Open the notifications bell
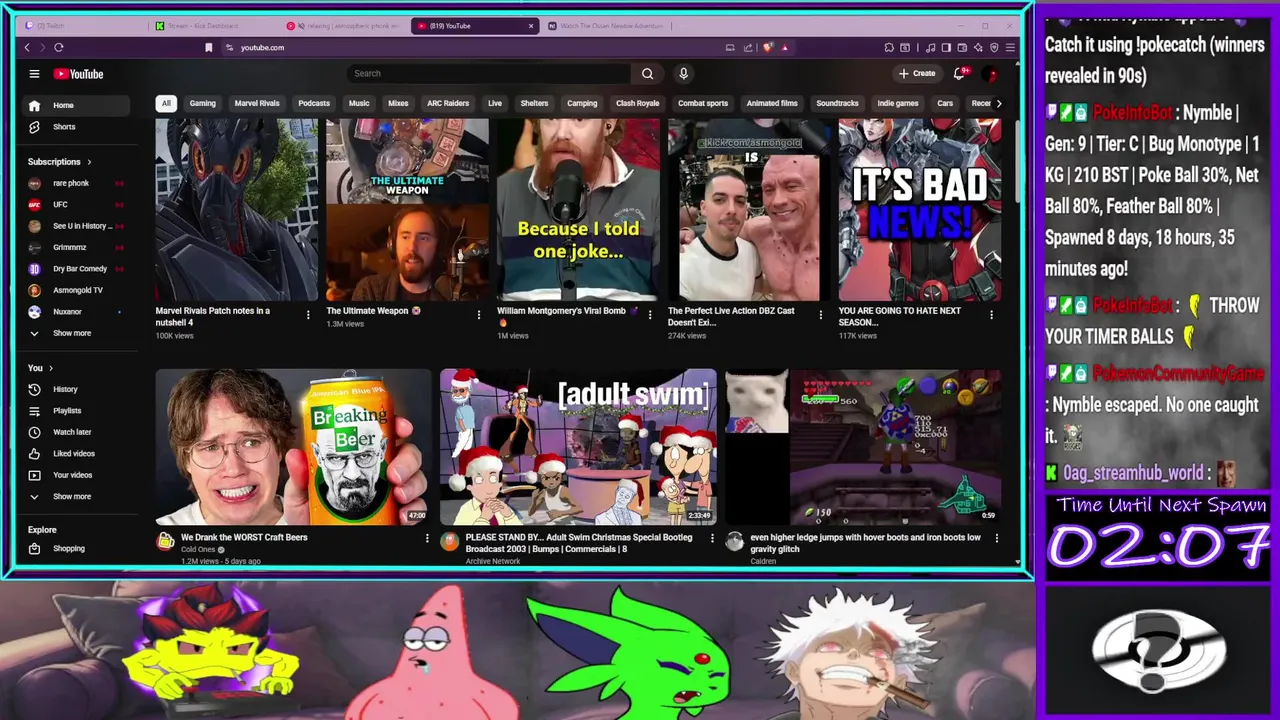 [960, 73]
